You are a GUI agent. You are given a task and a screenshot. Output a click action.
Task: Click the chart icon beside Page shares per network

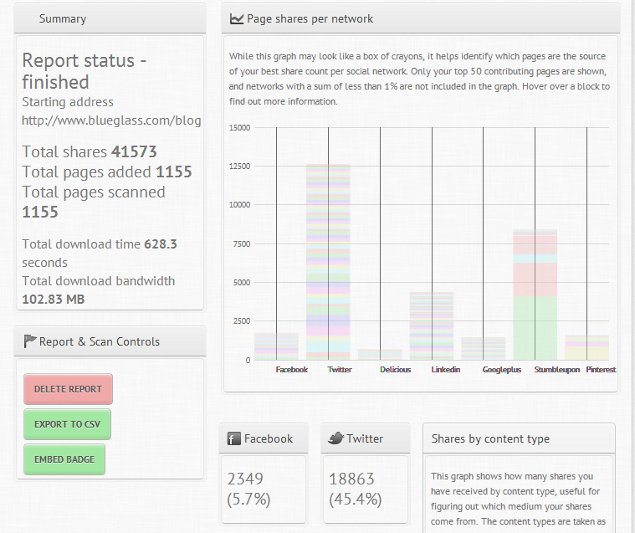tap(236, 18)
